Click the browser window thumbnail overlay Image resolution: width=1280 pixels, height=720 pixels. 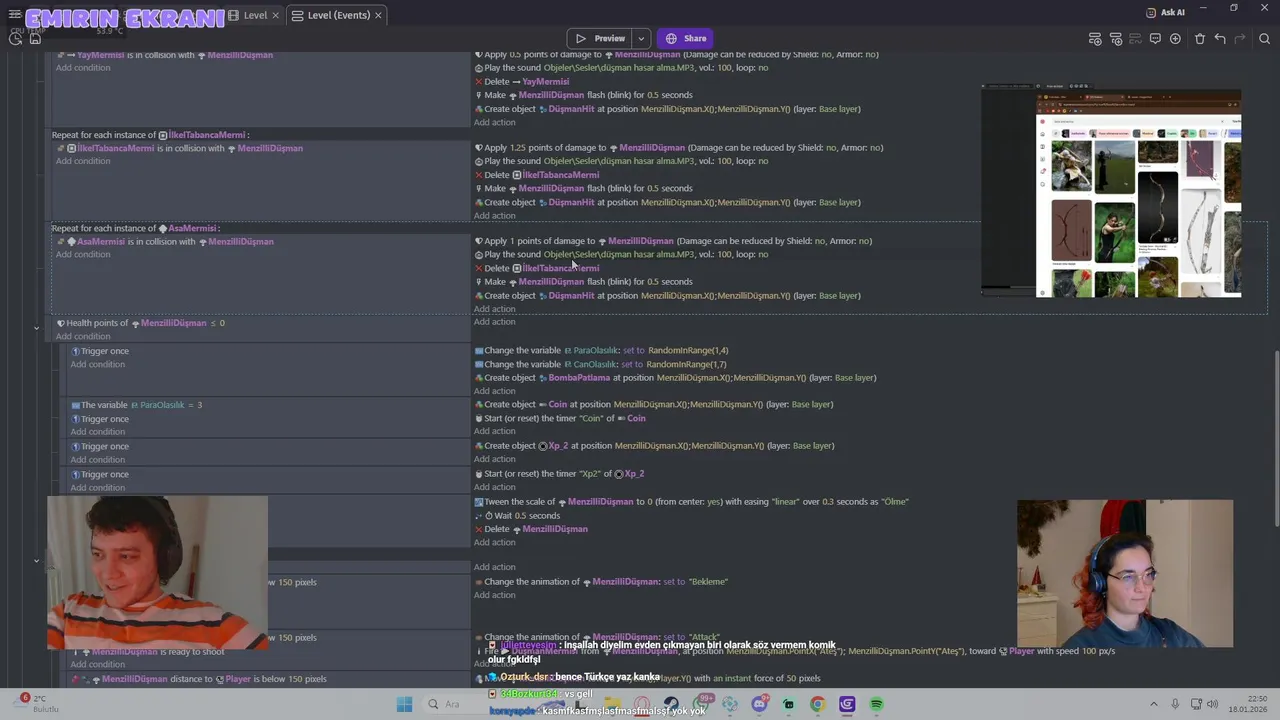pyautogui.click(x=1111, y=192)
